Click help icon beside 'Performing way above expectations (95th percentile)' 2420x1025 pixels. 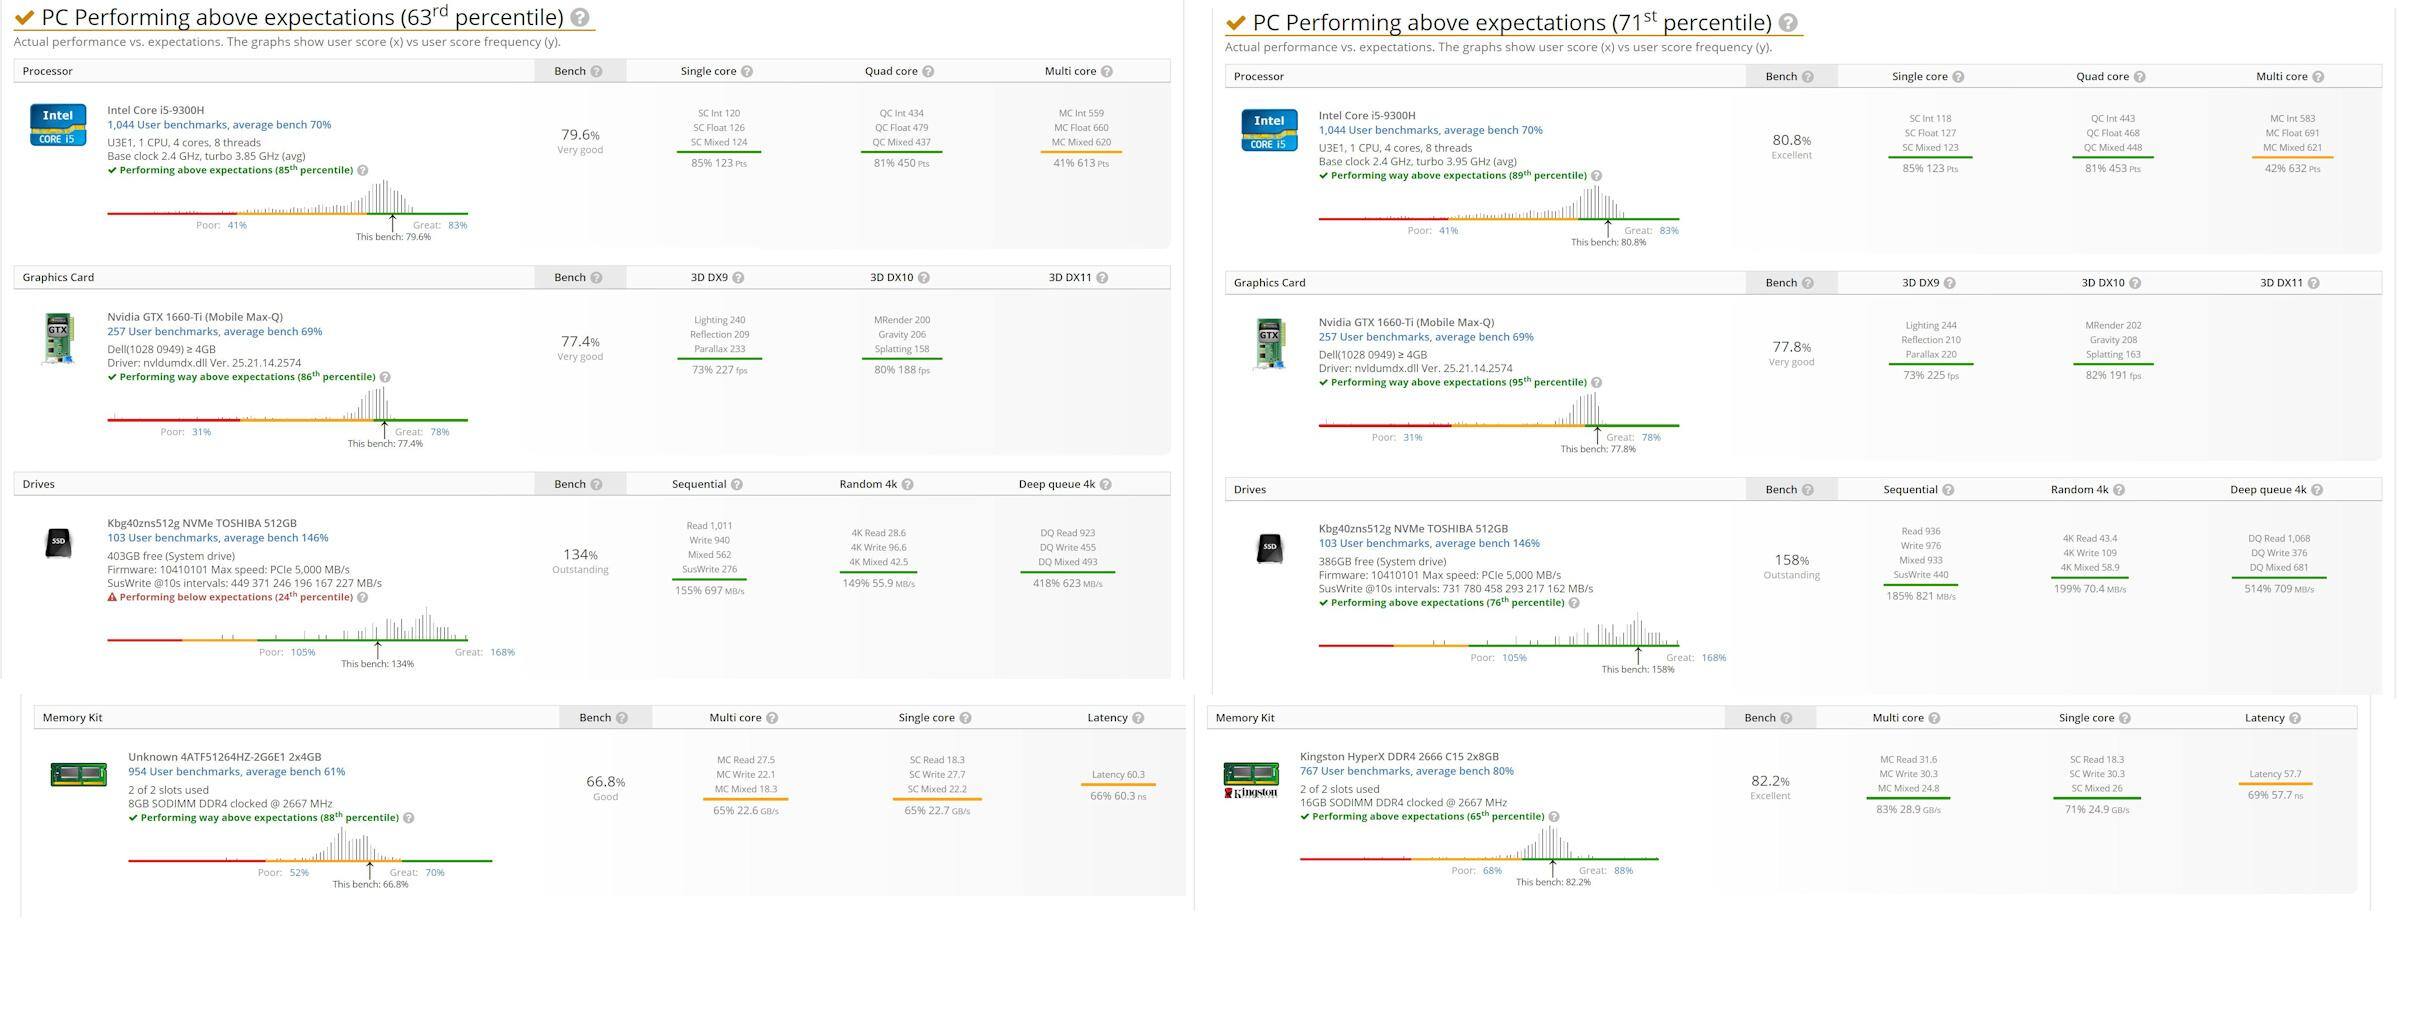pyautogui.click(x=1596, y=383)
